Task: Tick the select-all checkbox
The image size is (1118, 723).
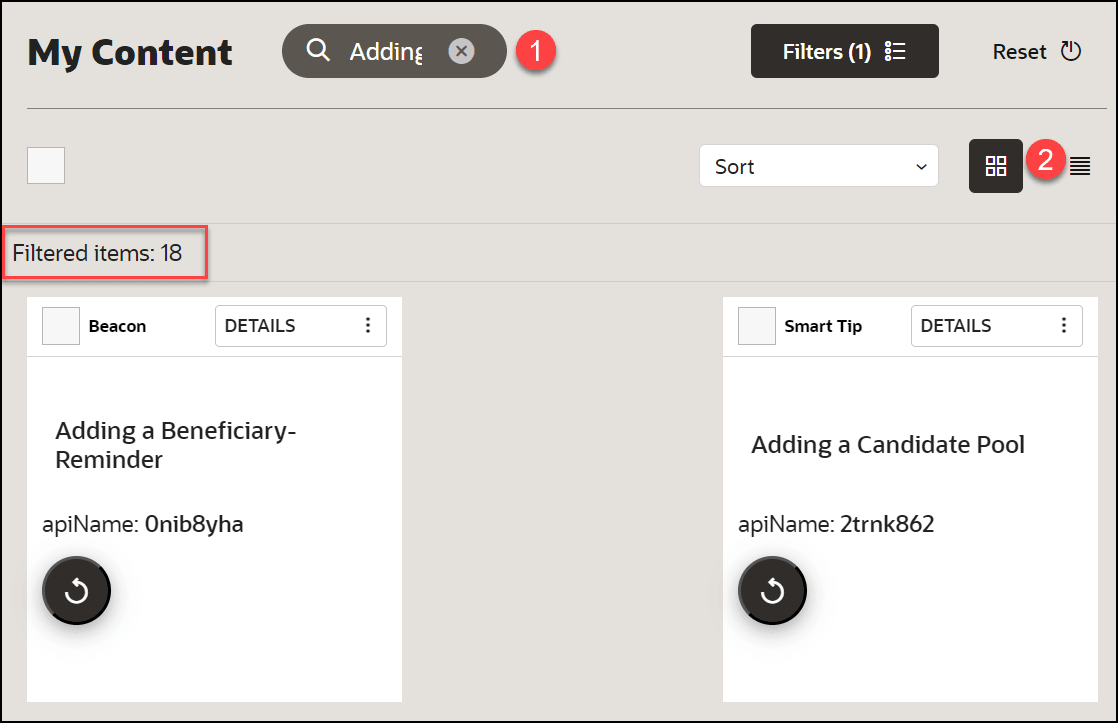Action: [x=46, y=166]
